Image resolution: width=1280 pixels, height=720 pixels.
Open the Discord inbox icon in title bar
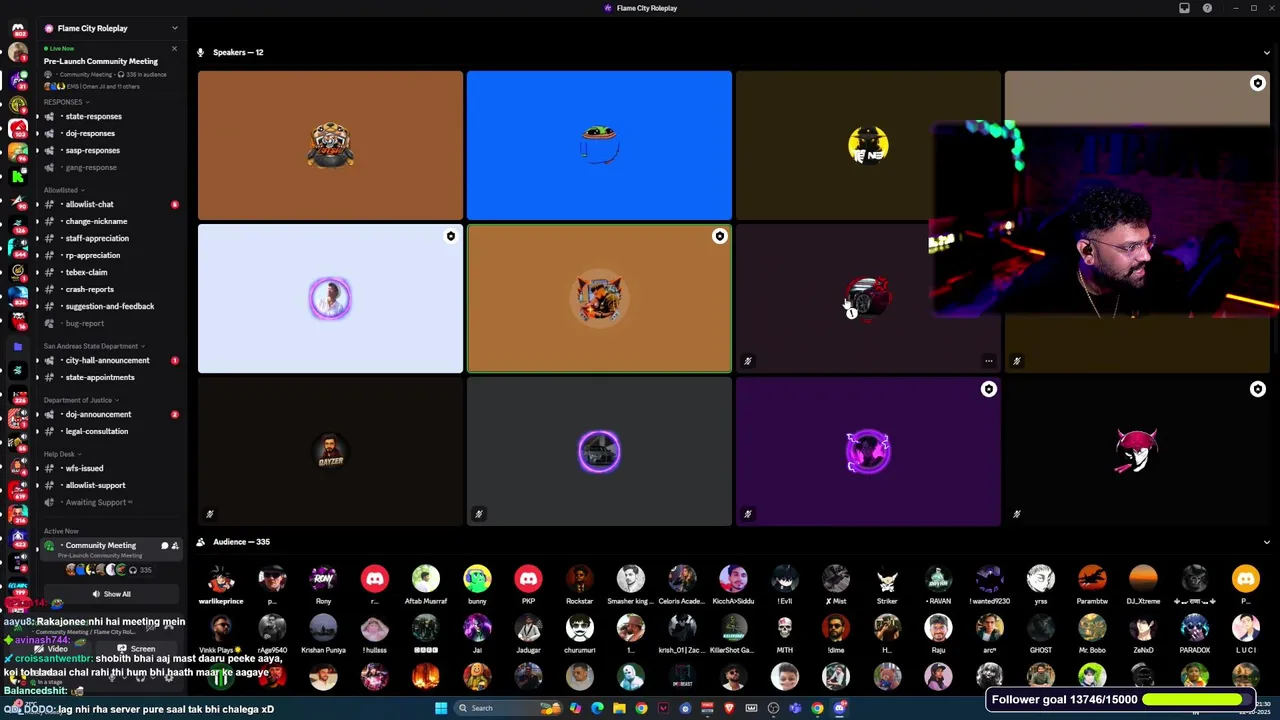tap(1184, 8)
